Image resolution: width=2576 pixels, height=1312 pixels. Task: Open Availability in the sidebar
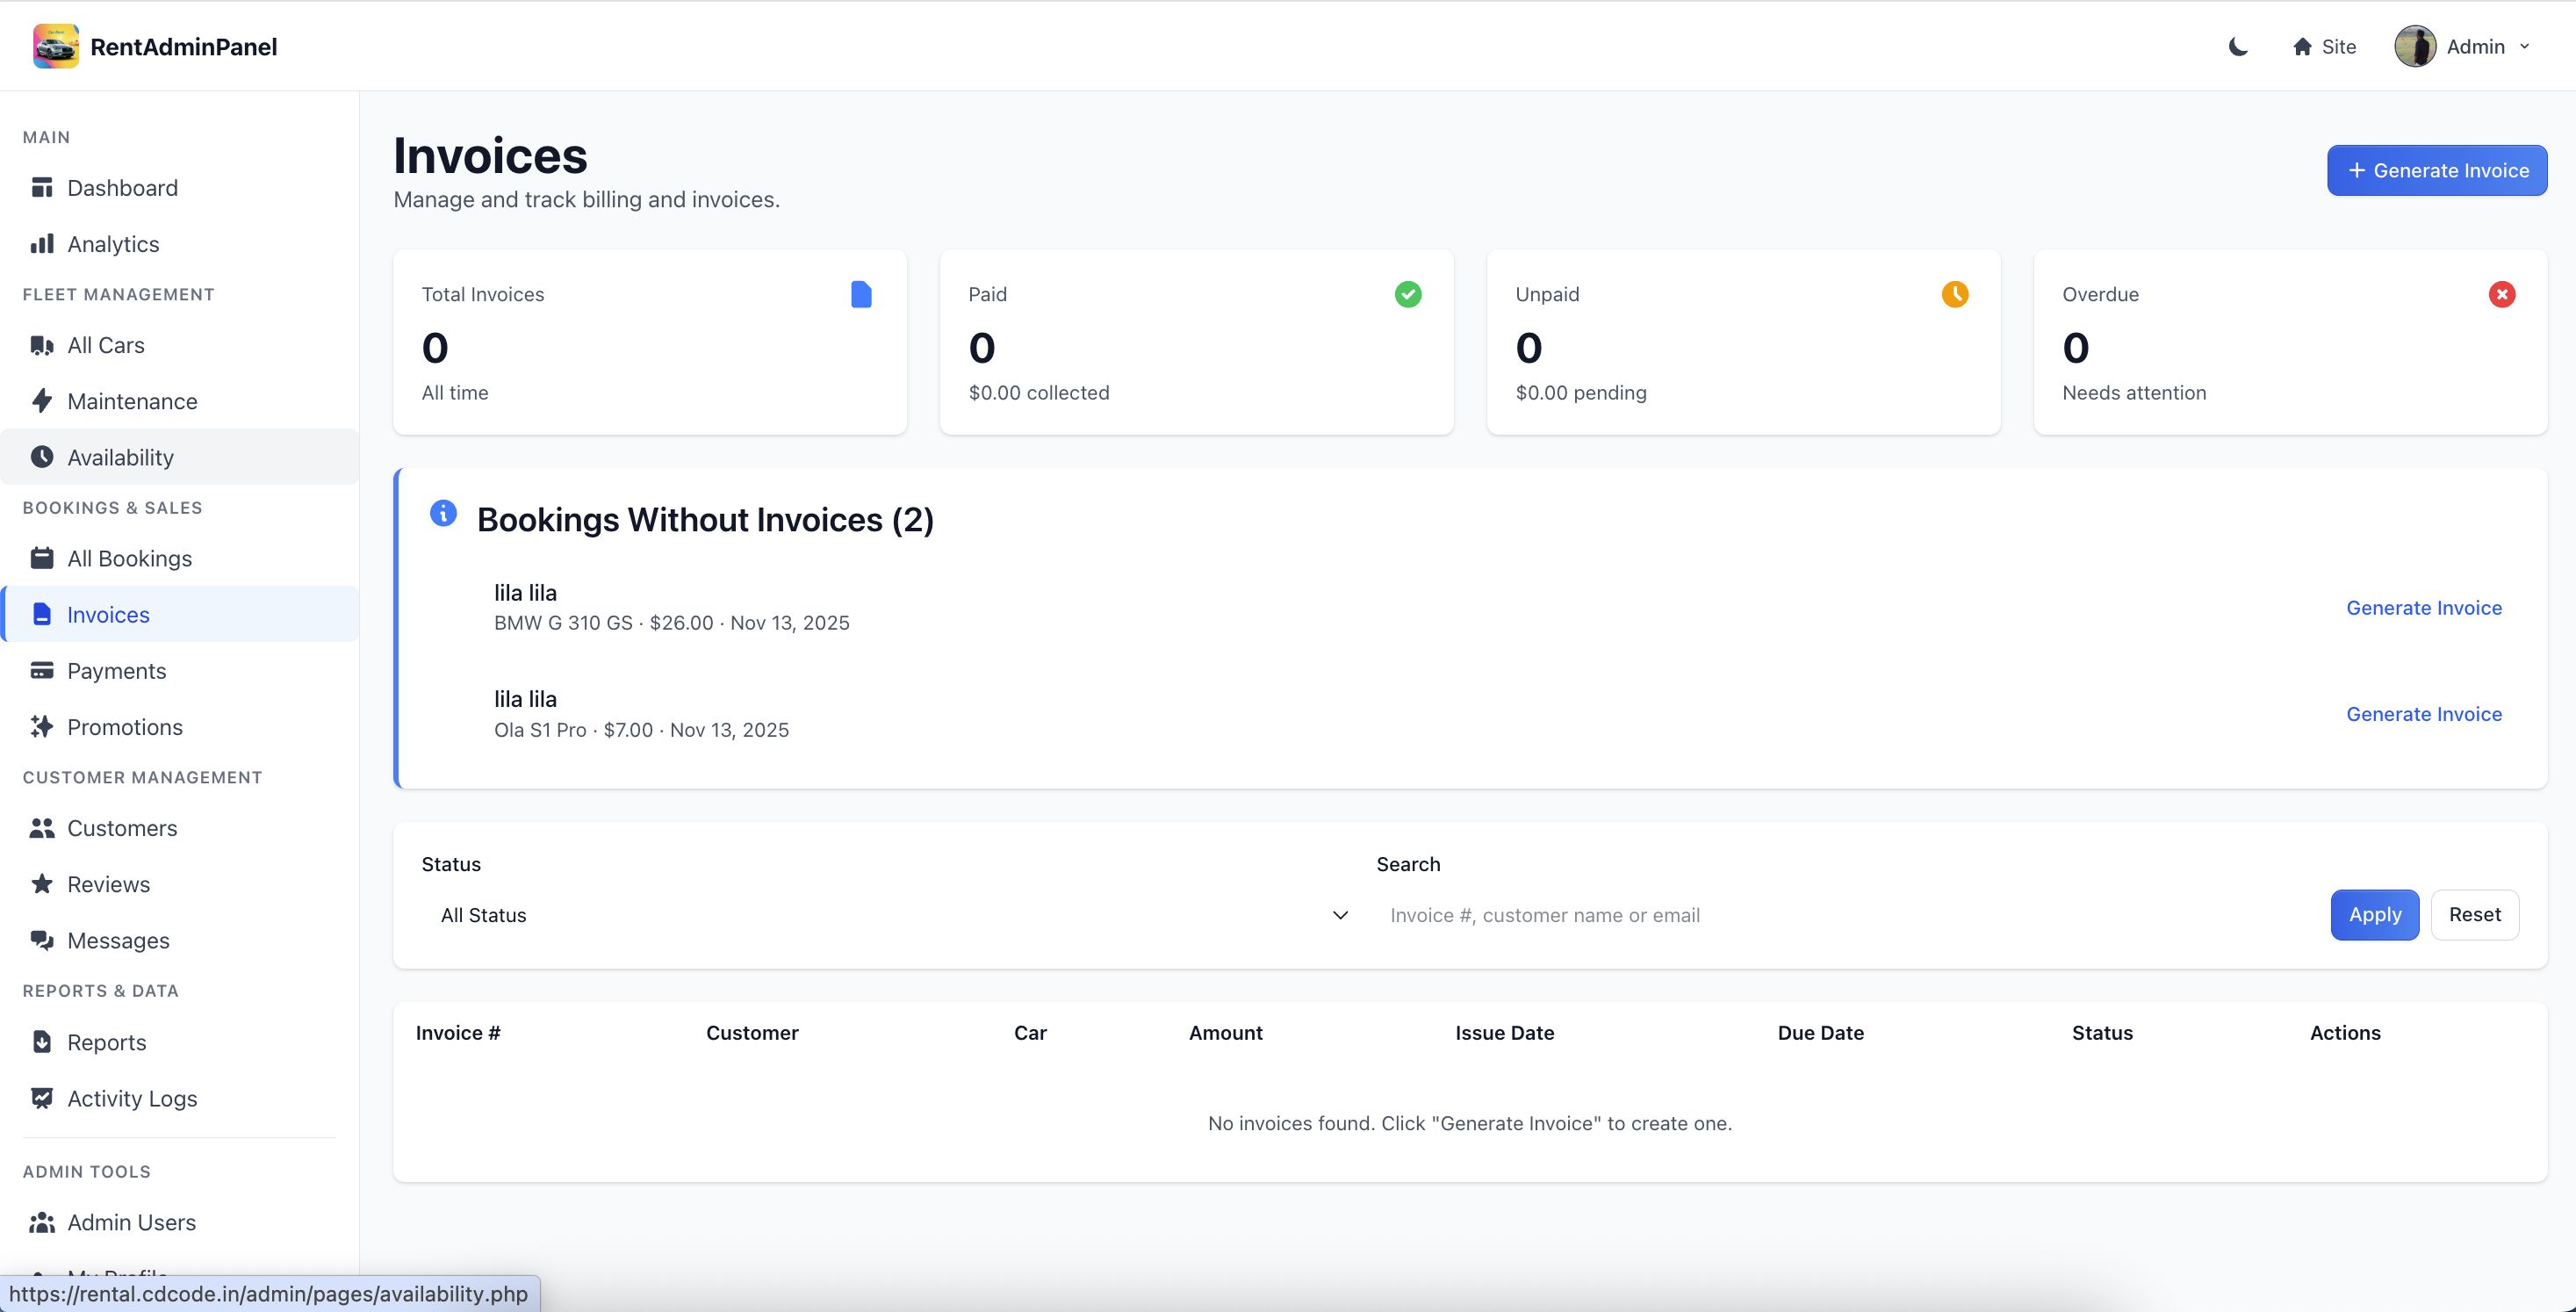[x=120, y=457]
